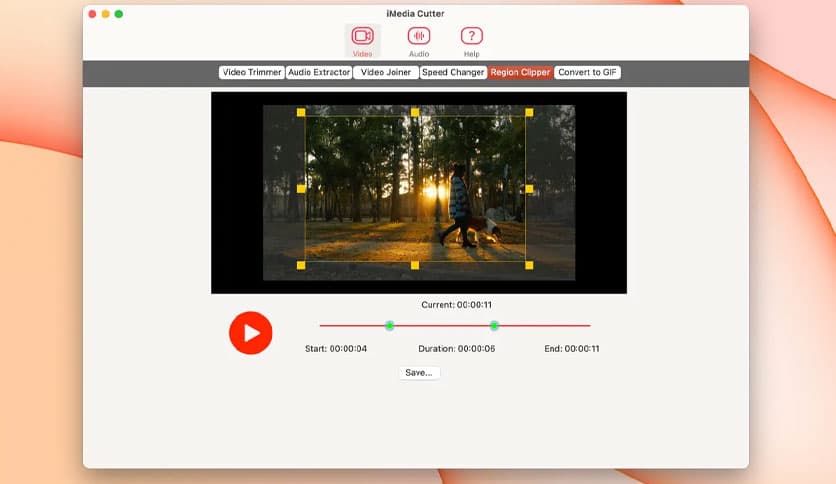Switch to Audio Extractor tab

[319, 72]
